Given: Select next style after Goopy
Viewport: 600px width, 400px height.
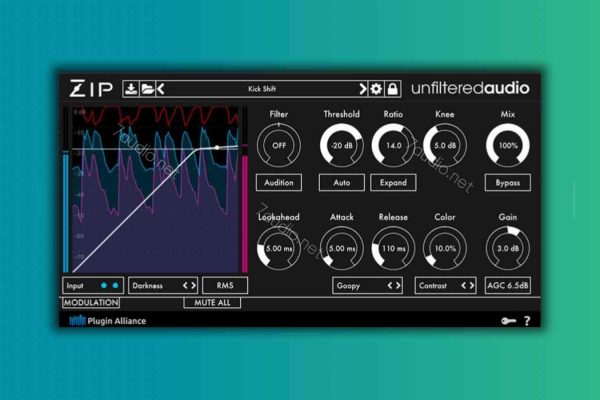Looking at the screenshot, I should [398, 286].
